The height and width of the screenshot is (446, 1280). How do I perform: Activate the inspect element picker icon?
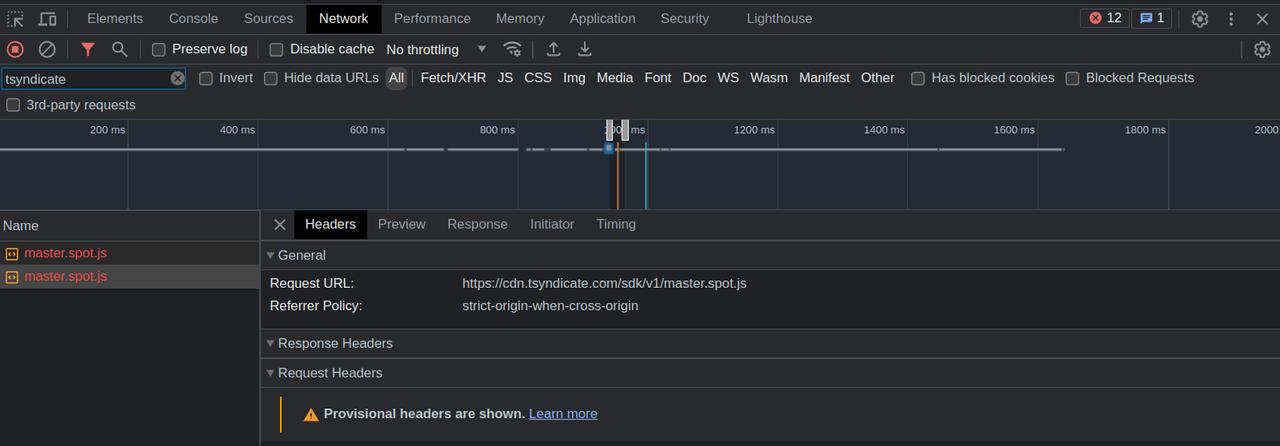click(x=15, y=19)
